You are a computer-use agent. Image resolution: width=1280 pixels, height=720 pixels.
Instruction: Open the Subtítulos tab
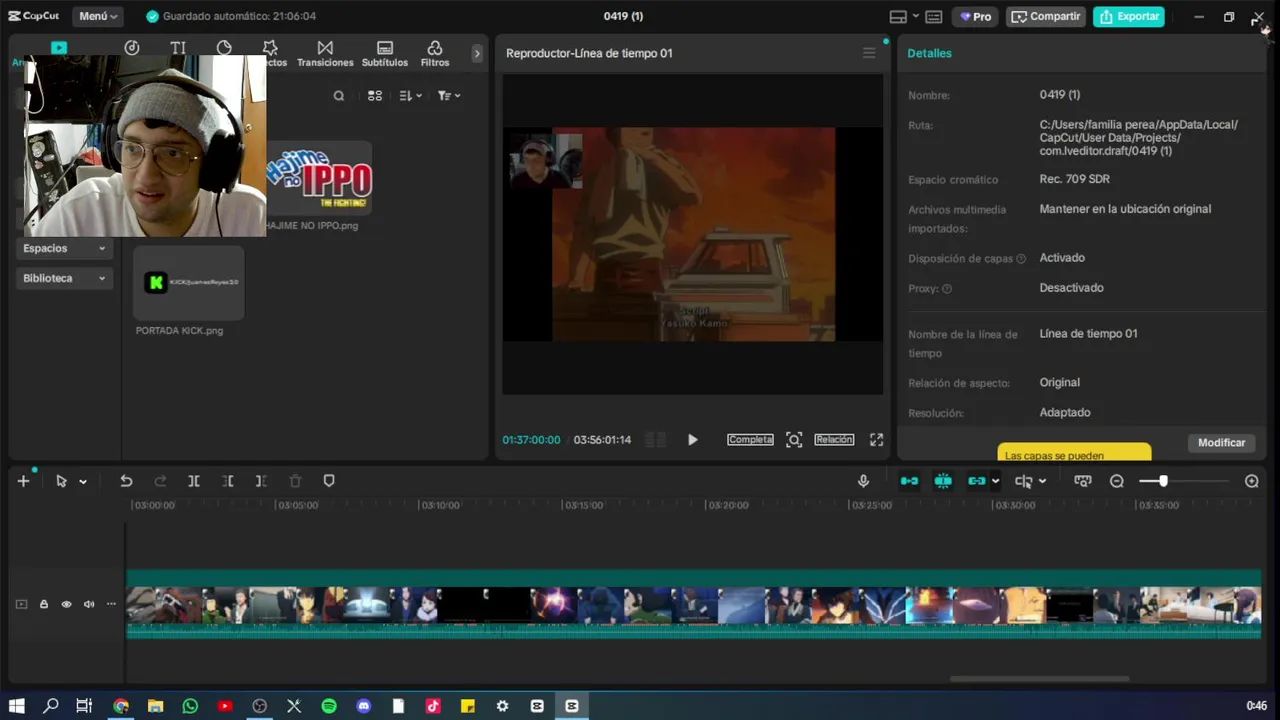[x=385, y=54]
